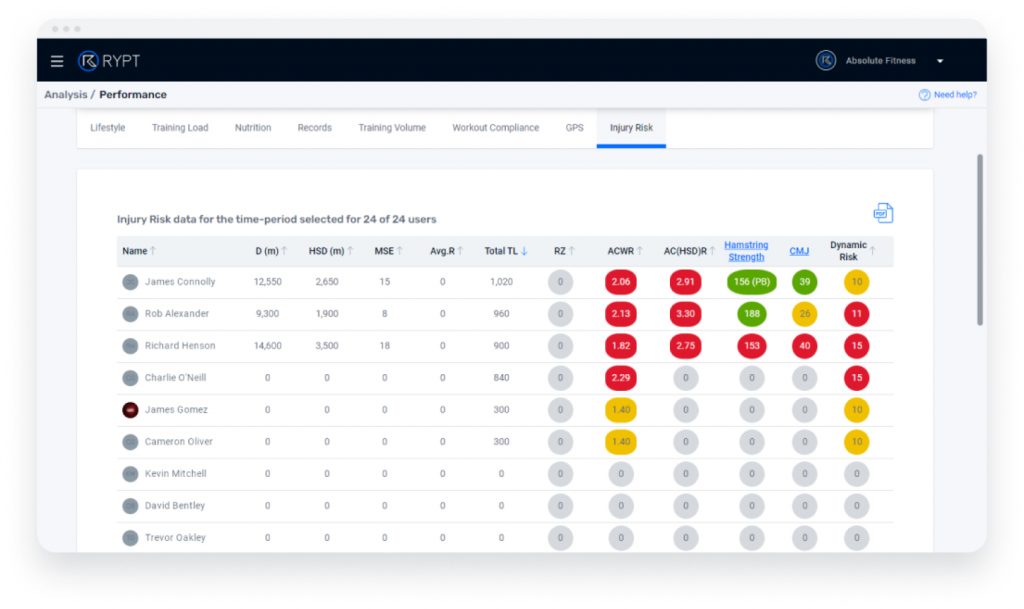Click Cameron Oliver avatar

tap(131, 442)
